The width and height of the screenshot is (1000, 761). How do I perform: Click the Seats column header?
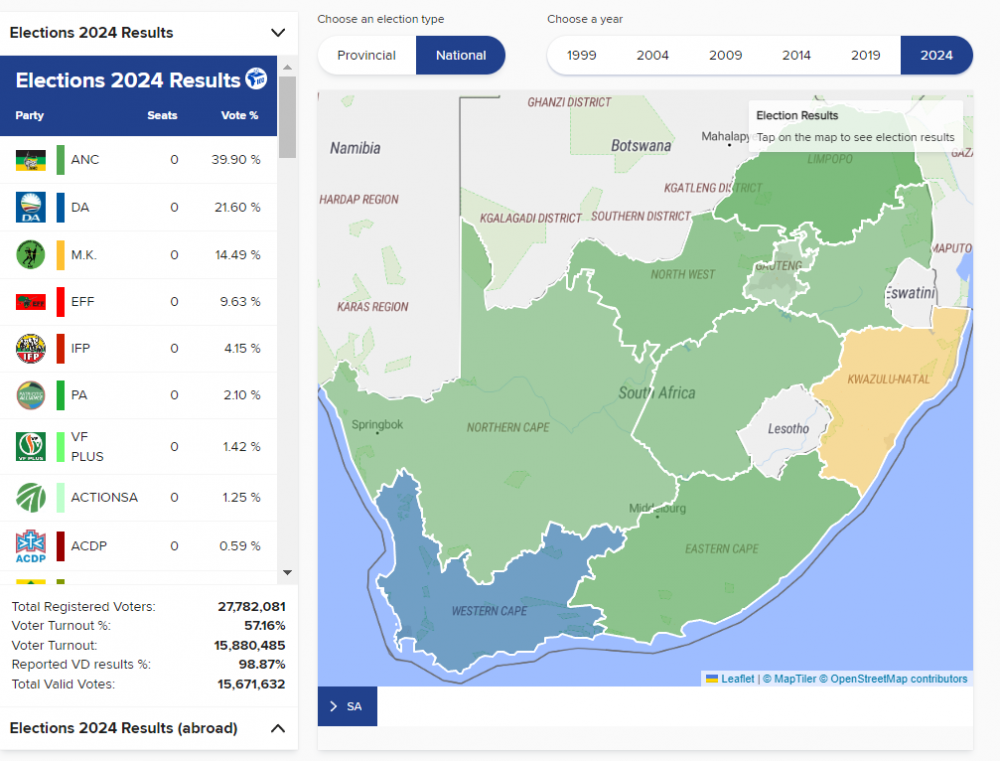coord(162,115)
